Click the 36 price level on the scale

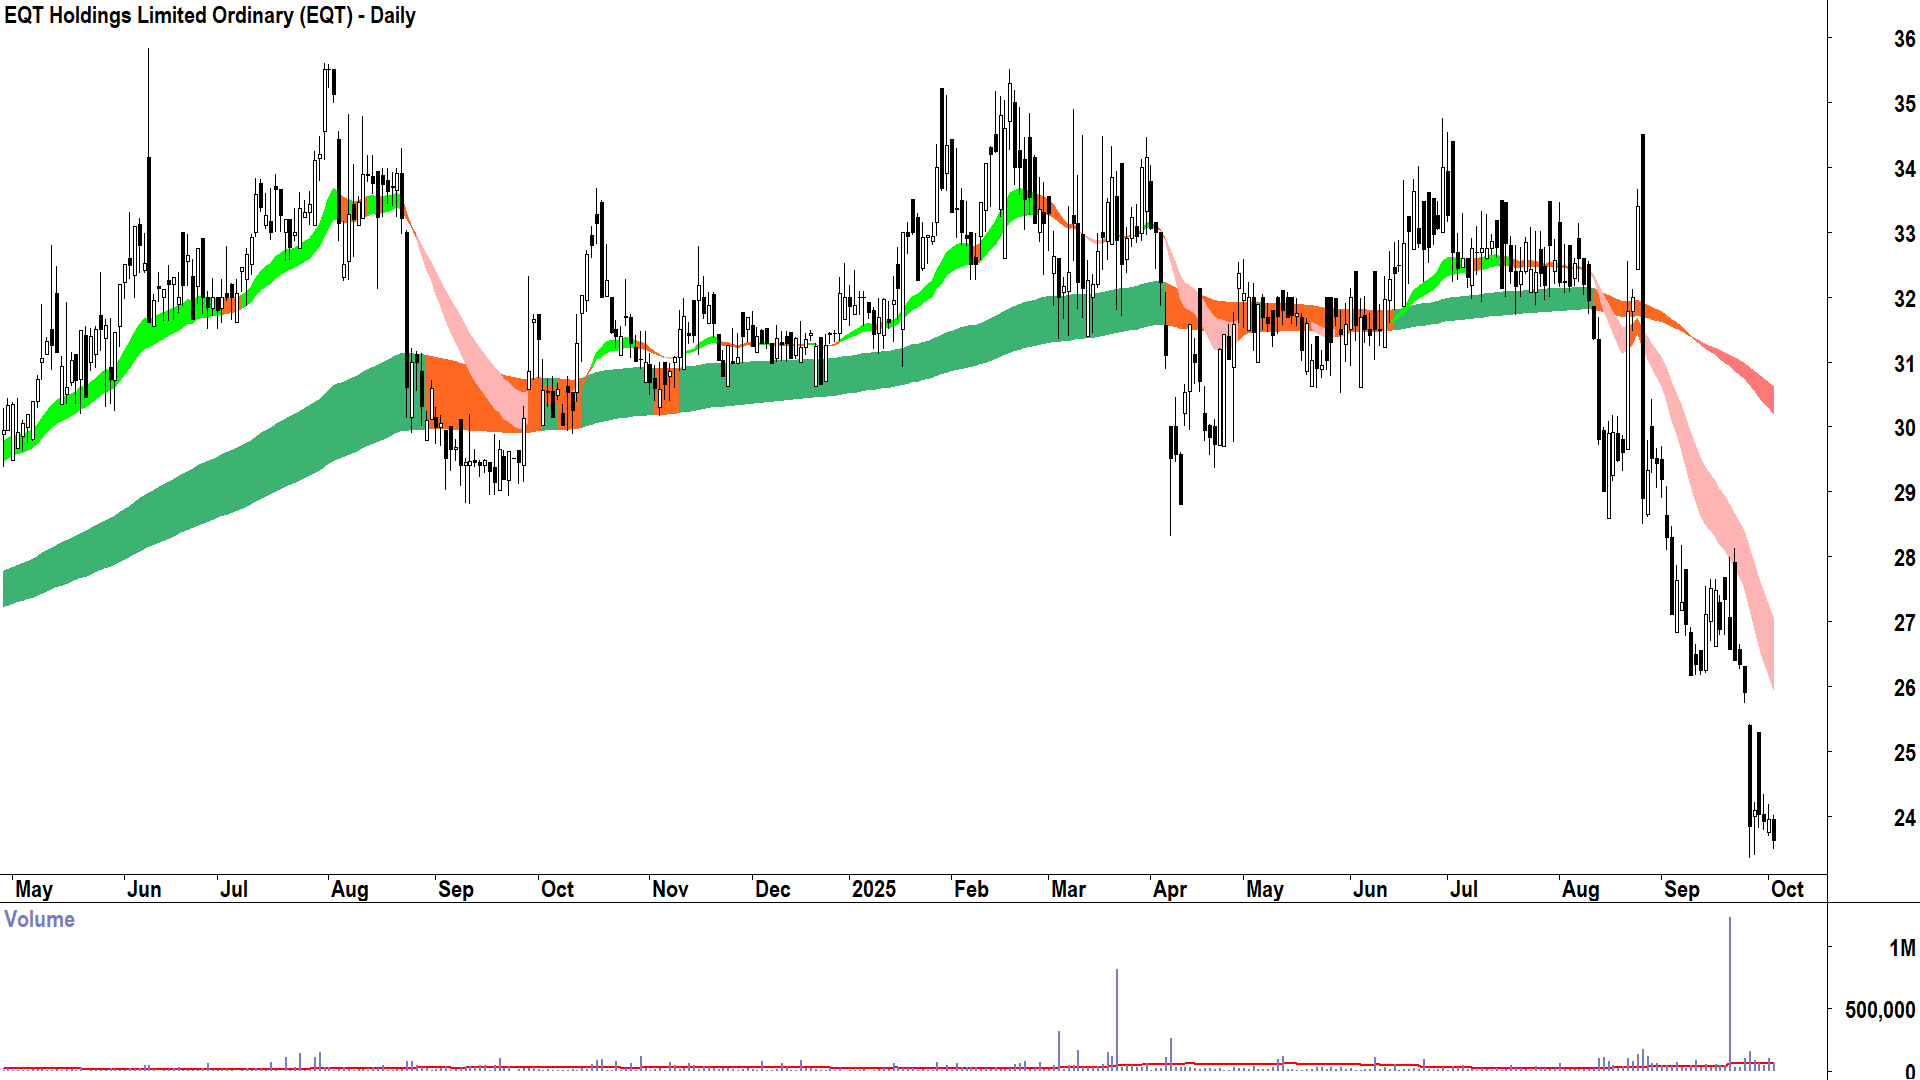click(x=1904, y=40)
